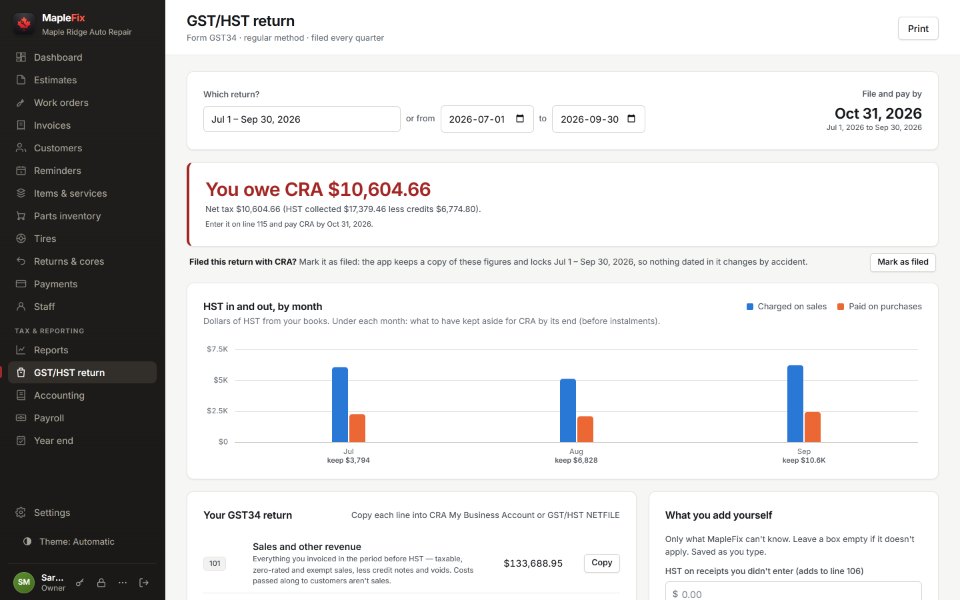Open Settings page
This screenshot has width=960, height=600.
82,512
